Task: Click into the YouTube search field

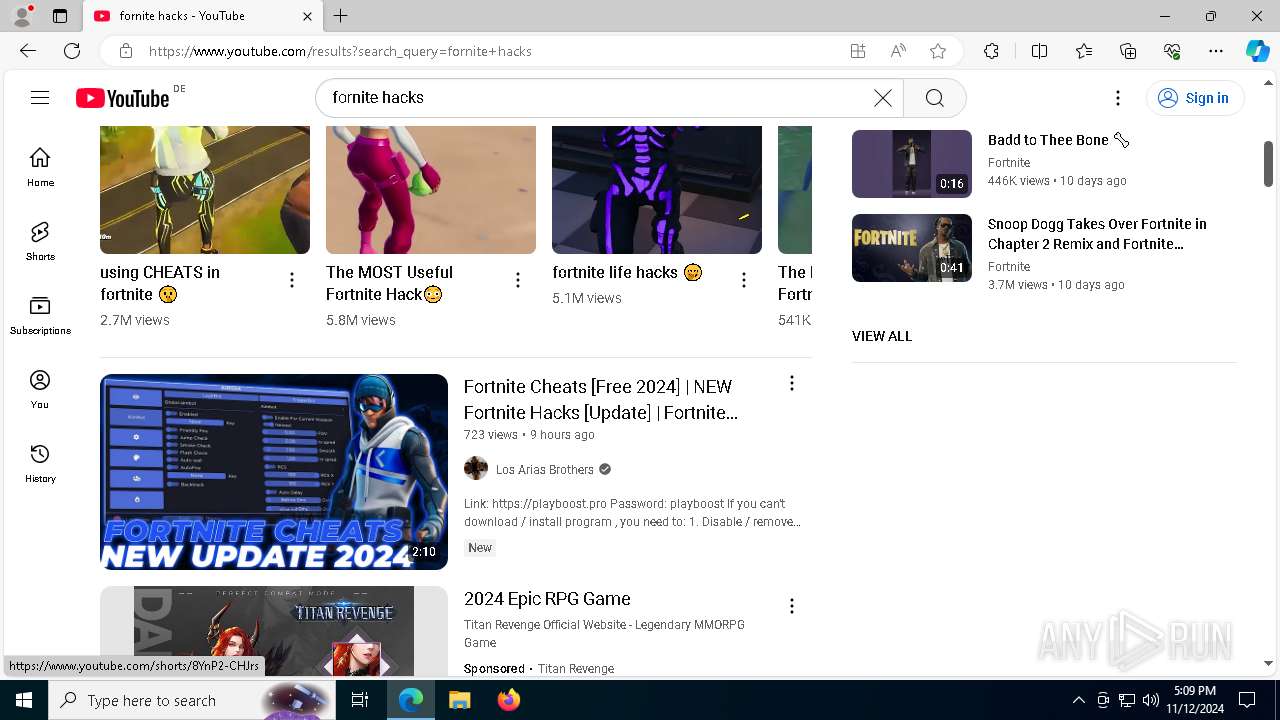Action: pos(598,97)
